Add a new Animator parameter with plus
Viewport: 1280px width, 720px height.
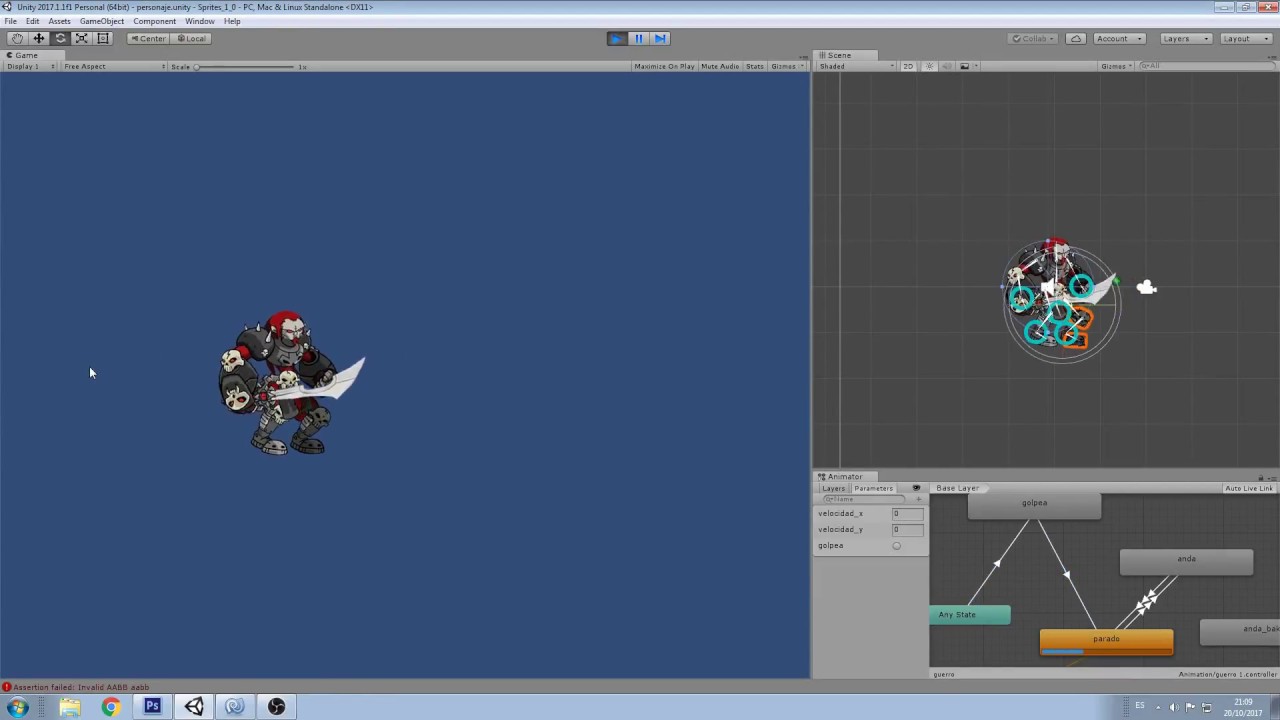pyautogui.click(x=919, y=499)
